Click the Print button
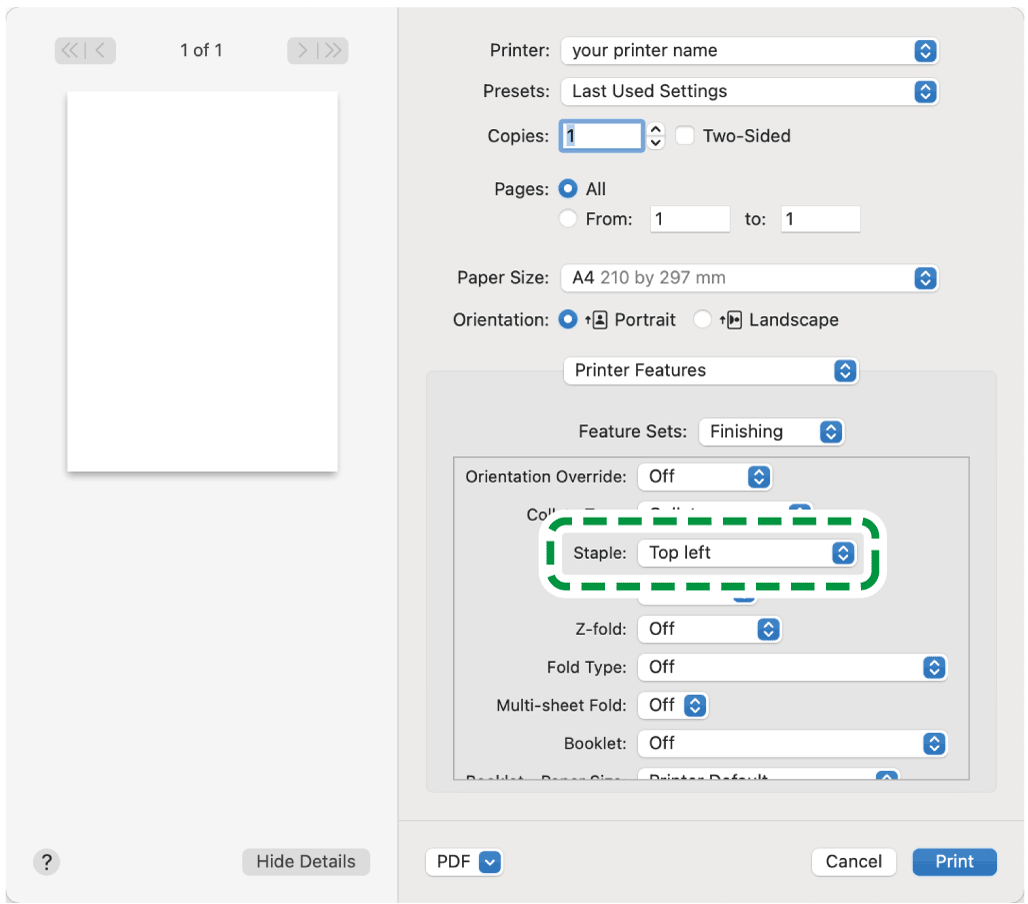 click(x=954, y=862)
